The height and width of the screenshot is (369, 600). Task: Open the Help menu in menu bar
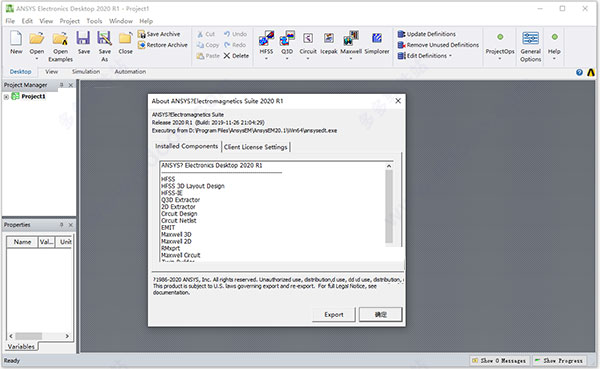(x=146, y=21)
